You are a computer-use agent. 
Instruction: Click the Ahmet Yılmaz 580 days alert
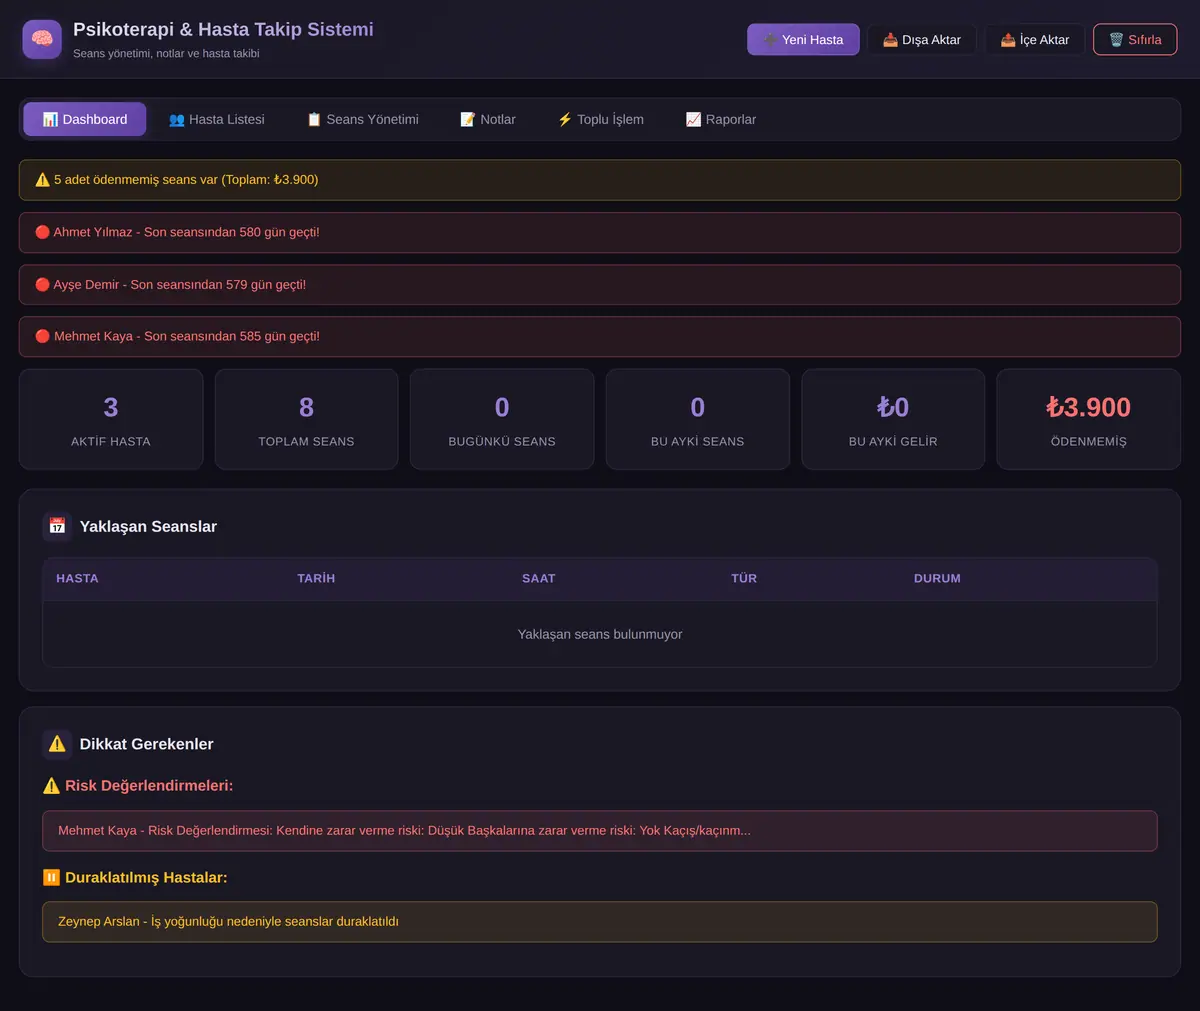(x=600, y=232)
